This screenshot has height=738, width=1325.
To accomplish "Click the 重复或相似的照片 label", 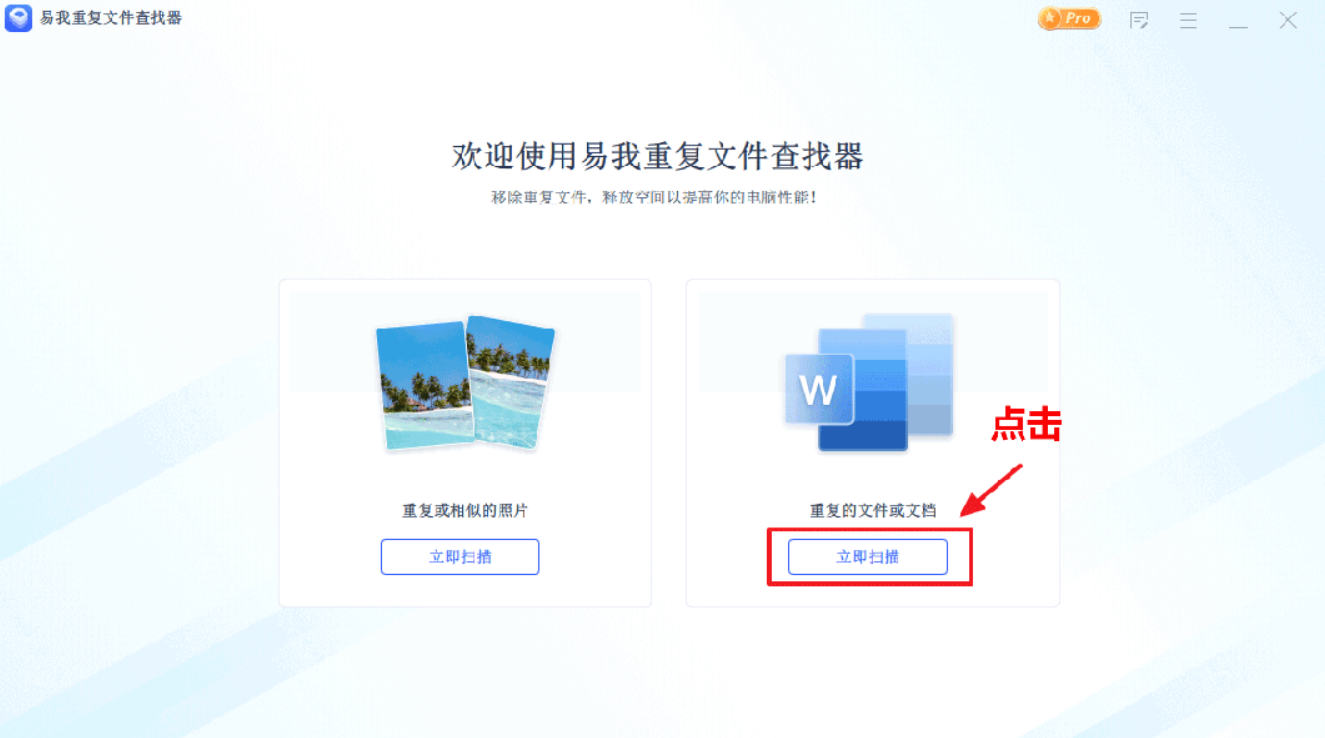I will pyautogui.click(x=465, y=510).
